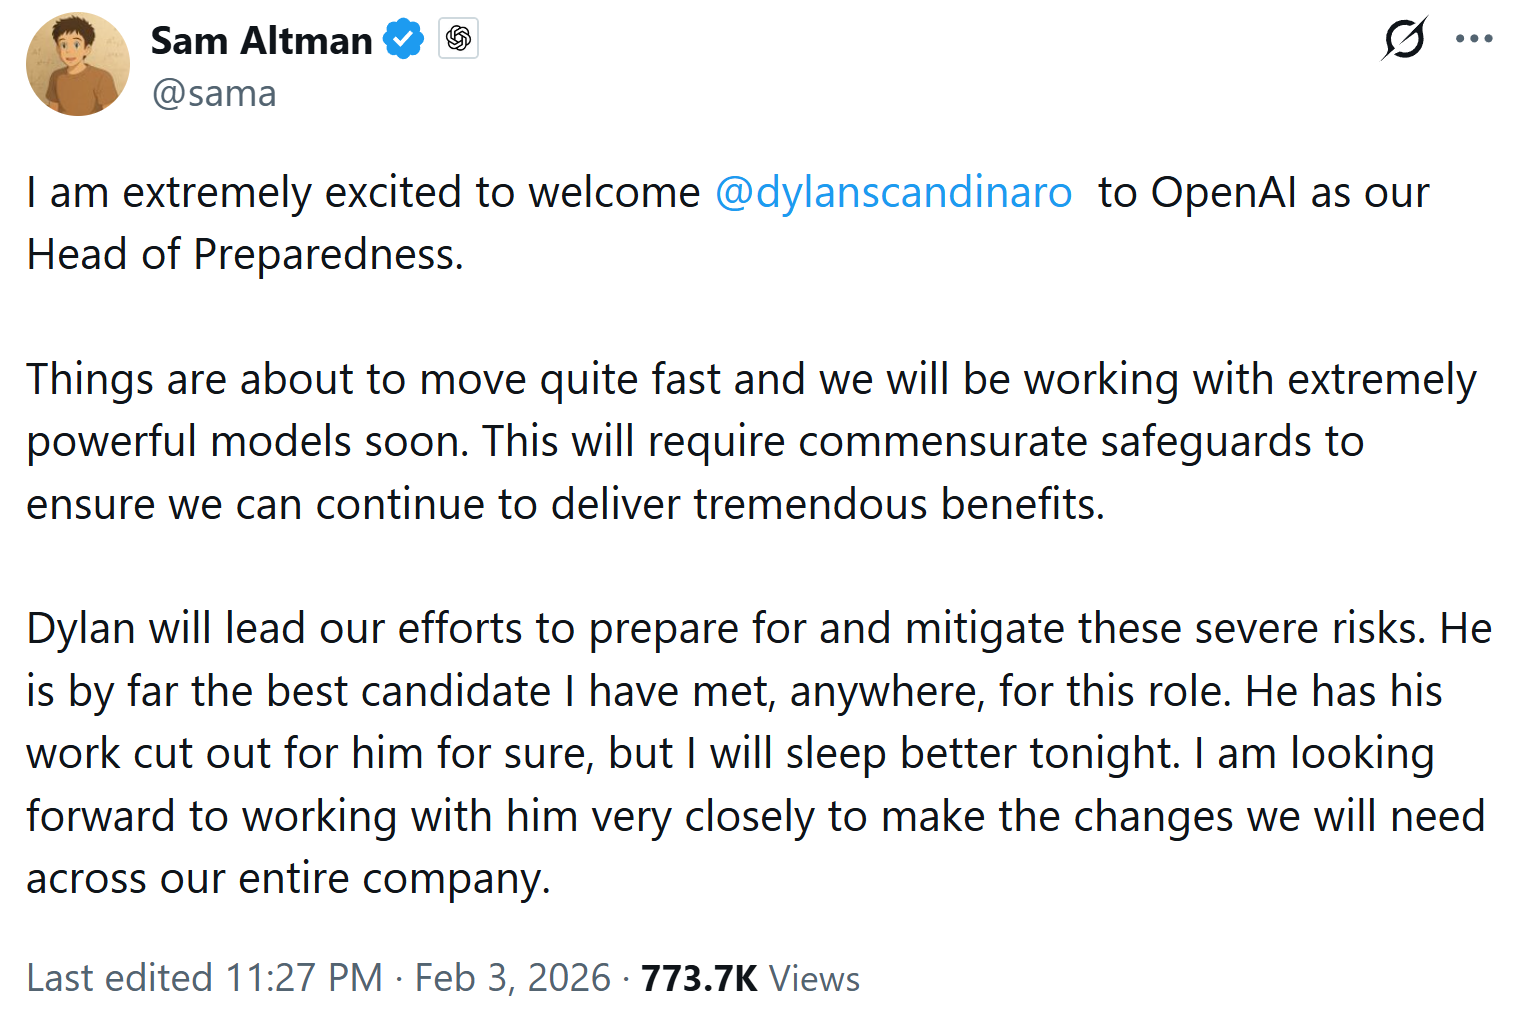
Task: Open the three-dot more options menu
Action: (1474, 40)
